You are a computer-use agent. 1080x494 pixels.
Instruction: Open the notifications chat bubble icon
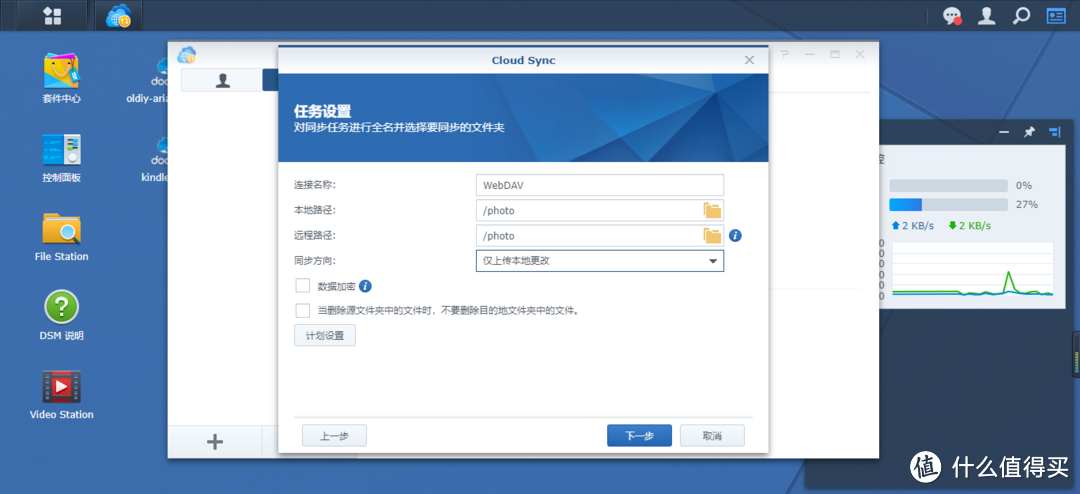click(x=952, y=16)
